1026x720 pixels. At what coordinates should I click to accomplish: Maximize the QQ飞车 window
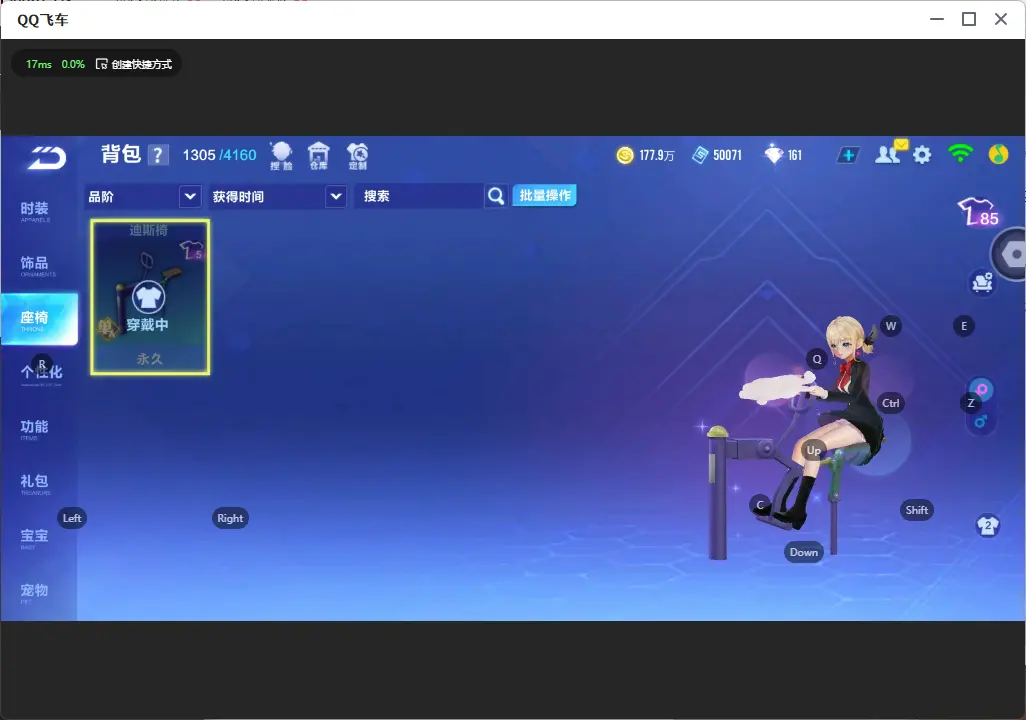pos(969,19)
